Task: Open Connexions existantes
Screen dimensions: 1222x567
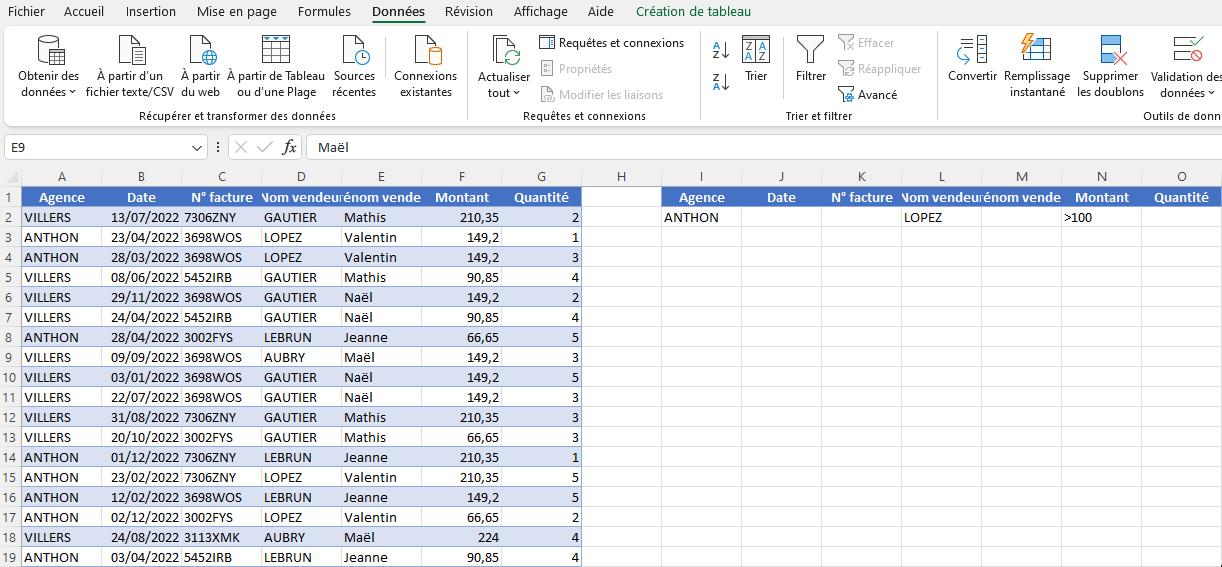Action: (x=426, y=66)
